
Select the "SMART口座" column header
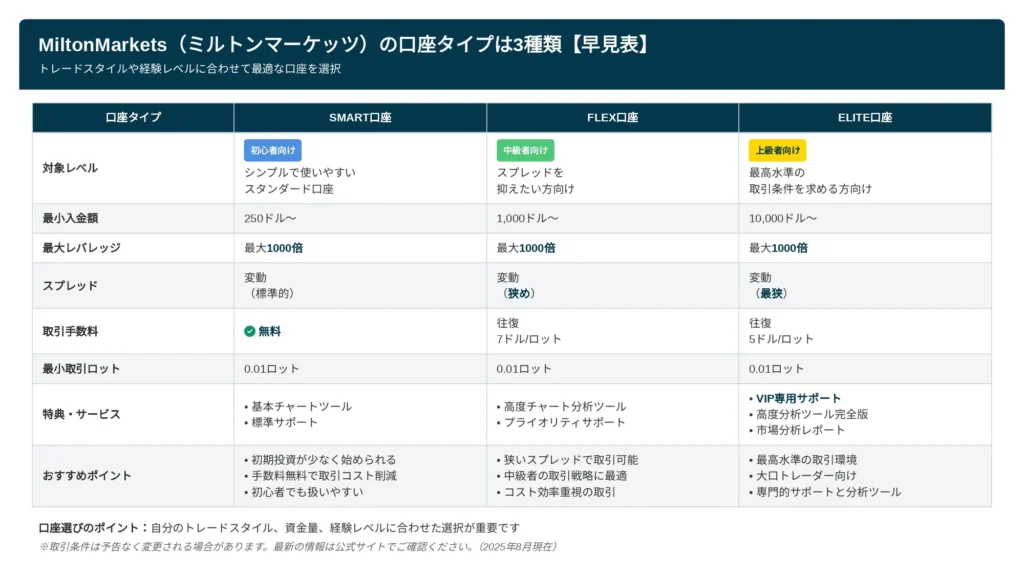(360, 118)
